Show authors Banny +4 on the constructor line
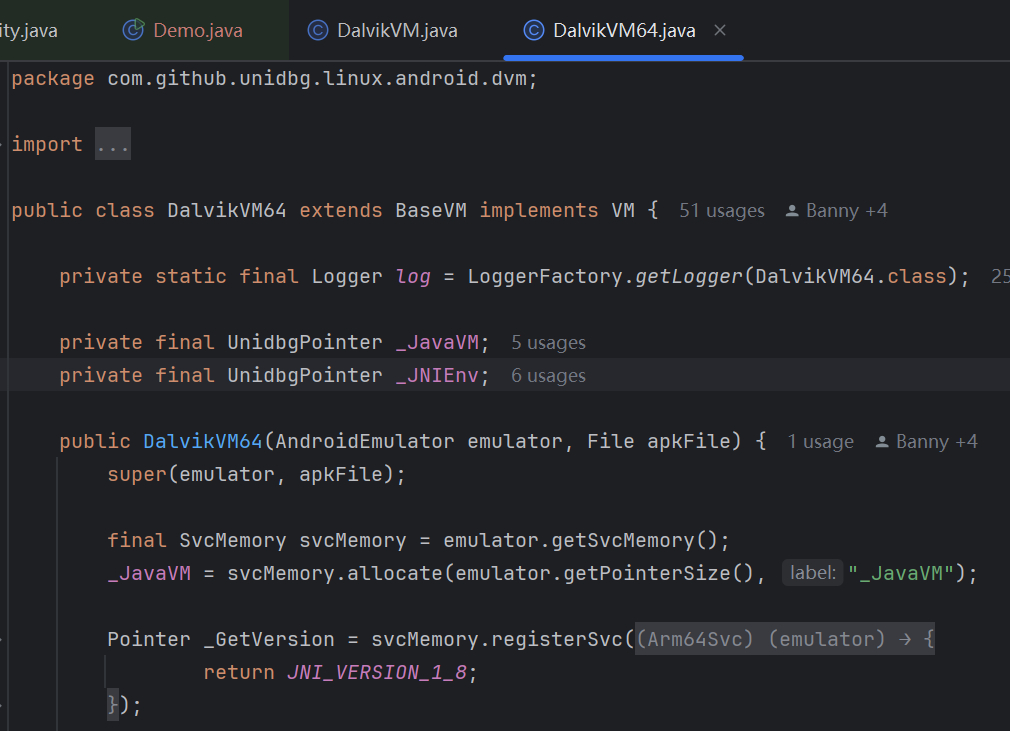This screenshot has width=1010, height=731. click(937, 442)
